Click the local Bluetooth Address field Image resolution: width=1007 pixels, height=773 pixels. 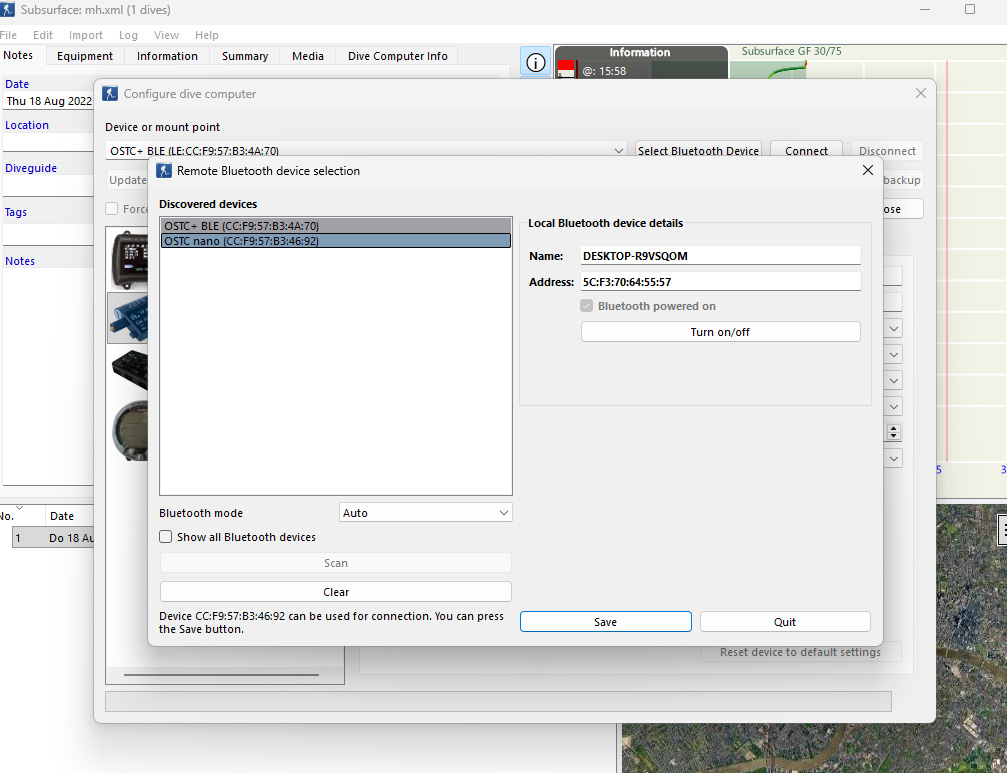[721, 281]
